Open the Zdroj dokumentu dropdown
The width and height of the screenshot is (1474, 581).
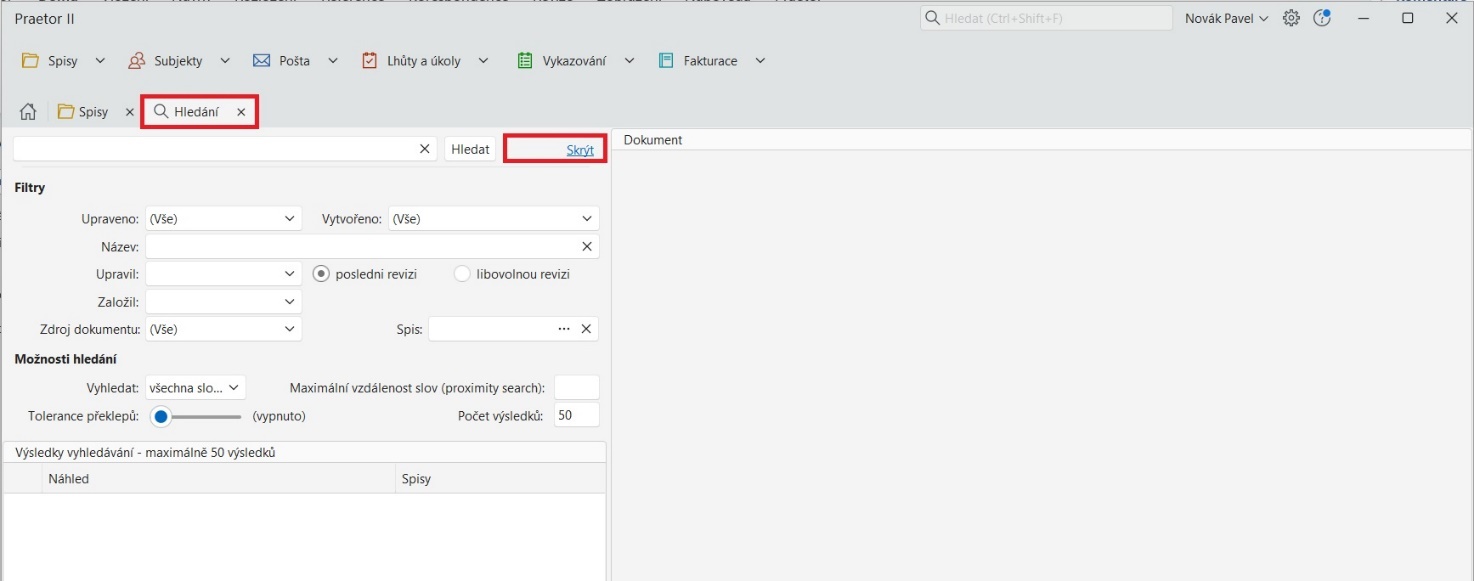pos(223,329)
